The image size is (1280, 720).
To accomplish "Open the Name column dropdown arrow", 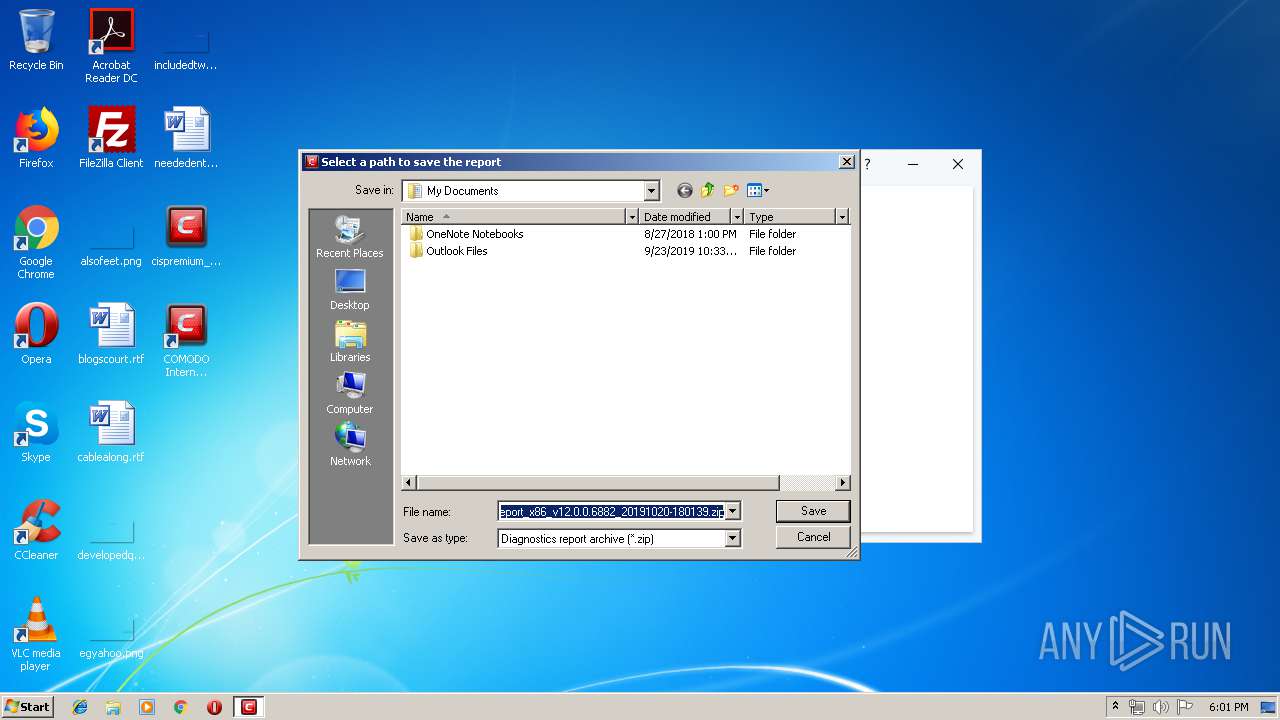I will click(632, 216).
